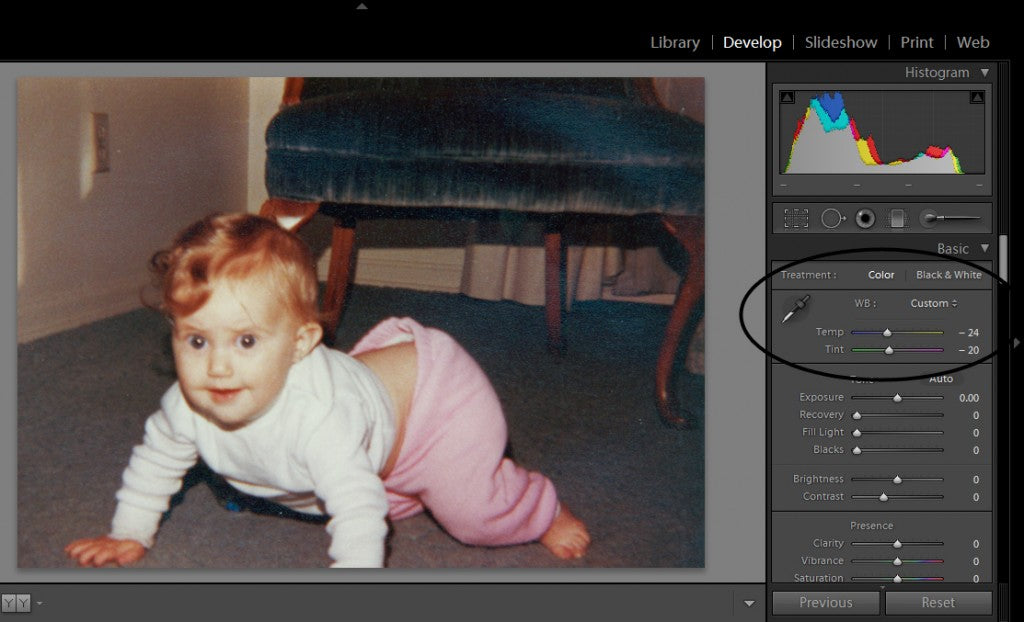Image resolution: width=1024 pixels, height=622 pixels.
Task: Select the Graduated Filter tool
Action: (x=897, y=218)
